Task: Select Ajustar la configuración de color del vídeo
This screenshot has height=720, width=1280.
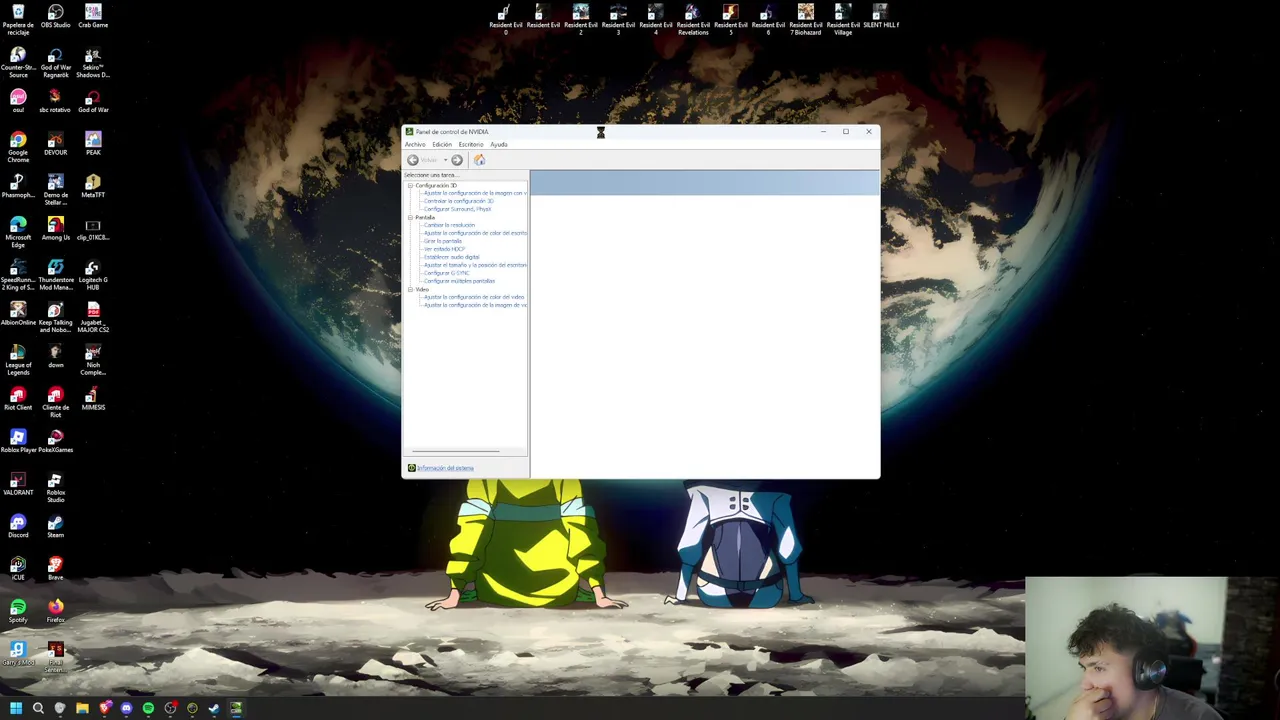Action: (x=475, y=297)
